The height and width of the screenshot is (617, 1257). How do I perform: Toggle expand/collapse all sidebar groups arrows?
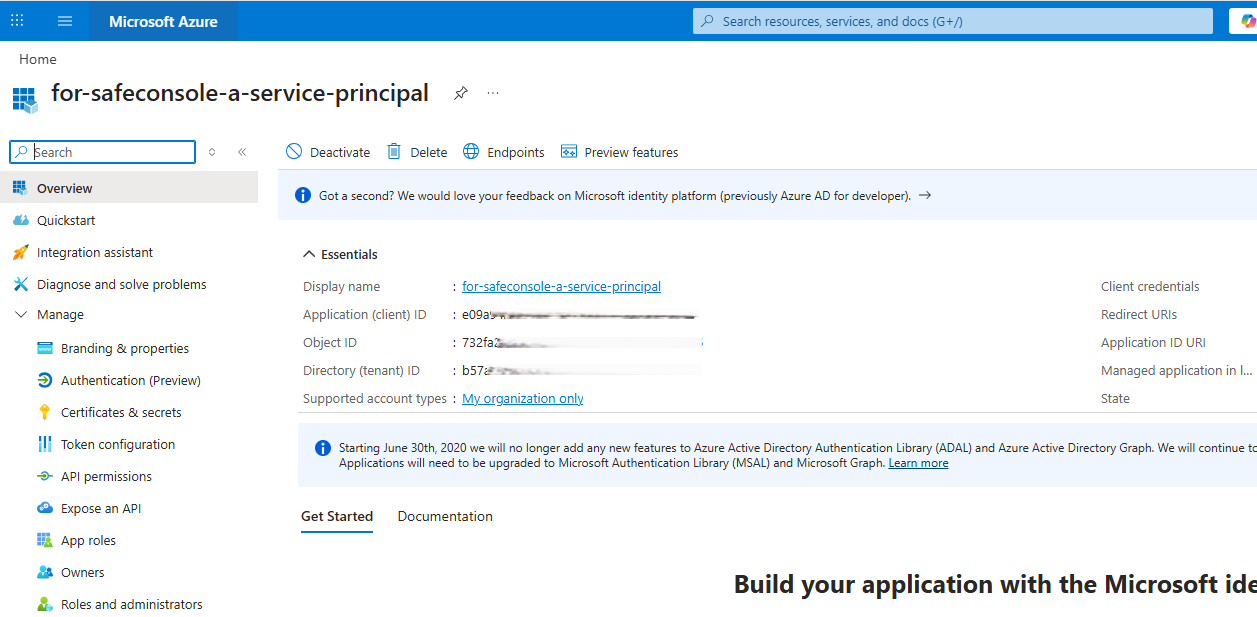pos(212,152)
